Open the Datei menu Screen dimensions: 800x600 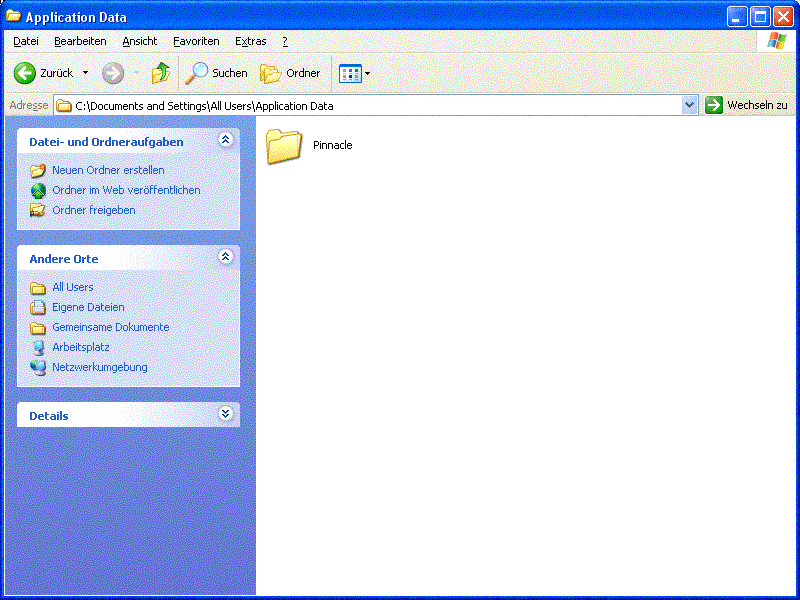[x=25, y=41]
